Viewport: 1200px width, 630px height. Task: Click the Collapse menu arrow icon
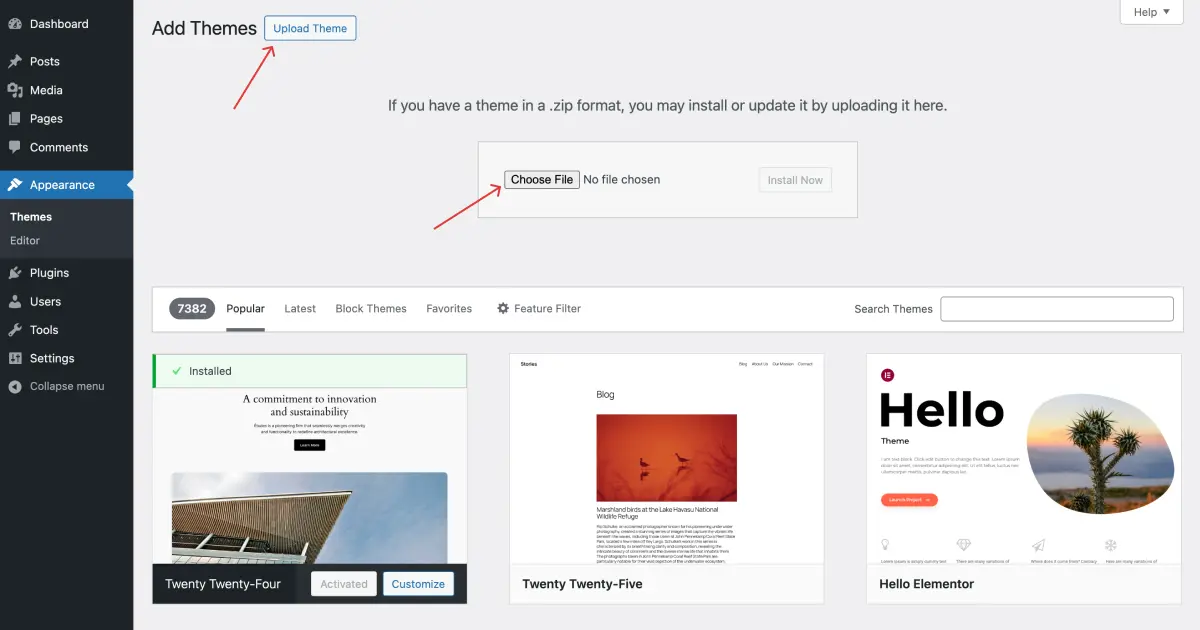pyautogui.click(x=15, y=386)
